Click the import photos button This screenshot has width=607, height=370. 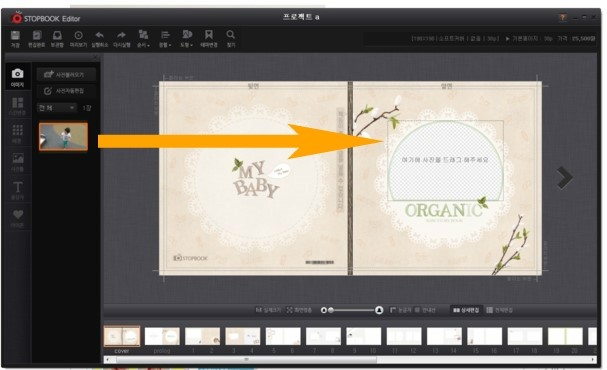[x=66, y=74]
